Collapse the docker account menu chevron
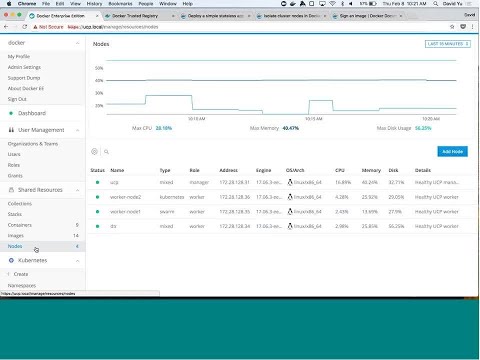This screenshot has width=480, height=360. click(77, 43)
